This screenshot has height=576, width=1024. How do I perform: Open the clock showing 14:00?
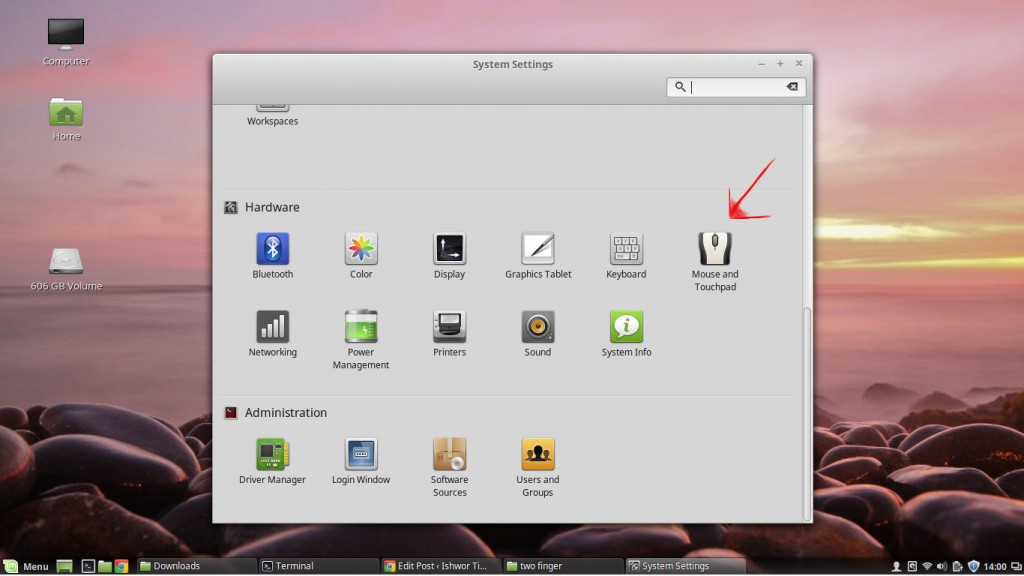(x=995, y=566)
